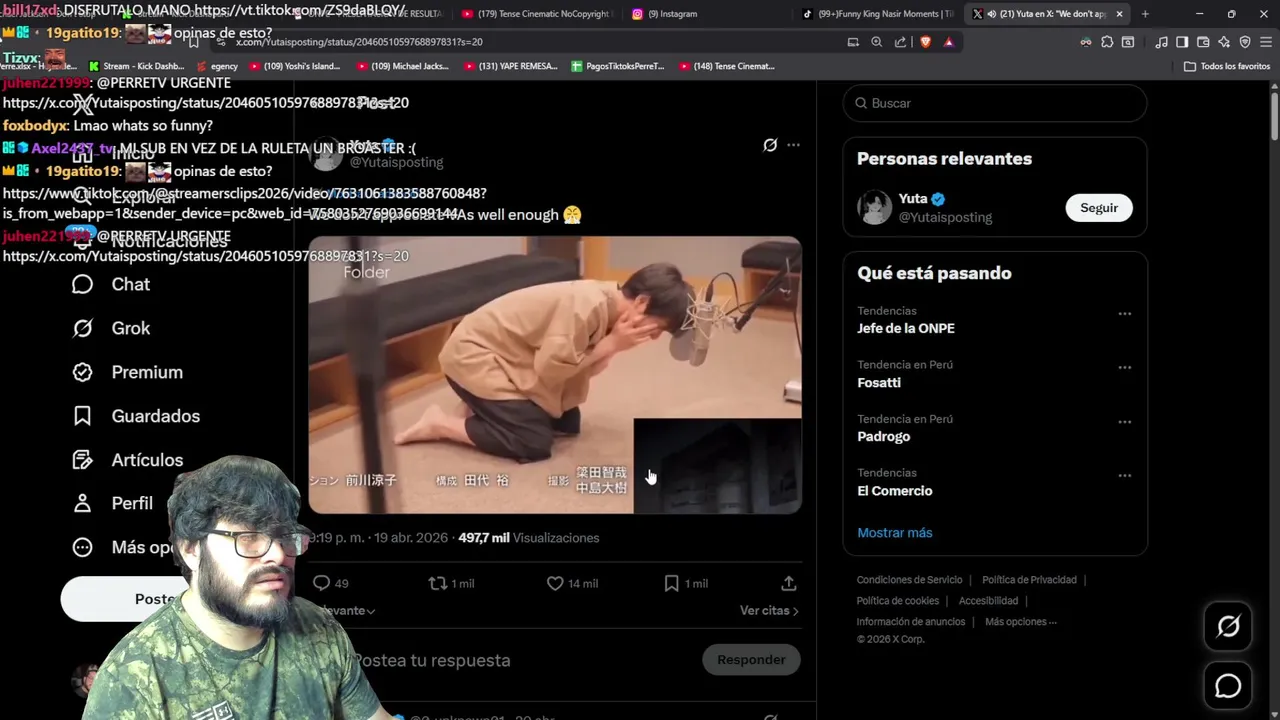Open the post's three-dot more menu

[x=793, y=145]
